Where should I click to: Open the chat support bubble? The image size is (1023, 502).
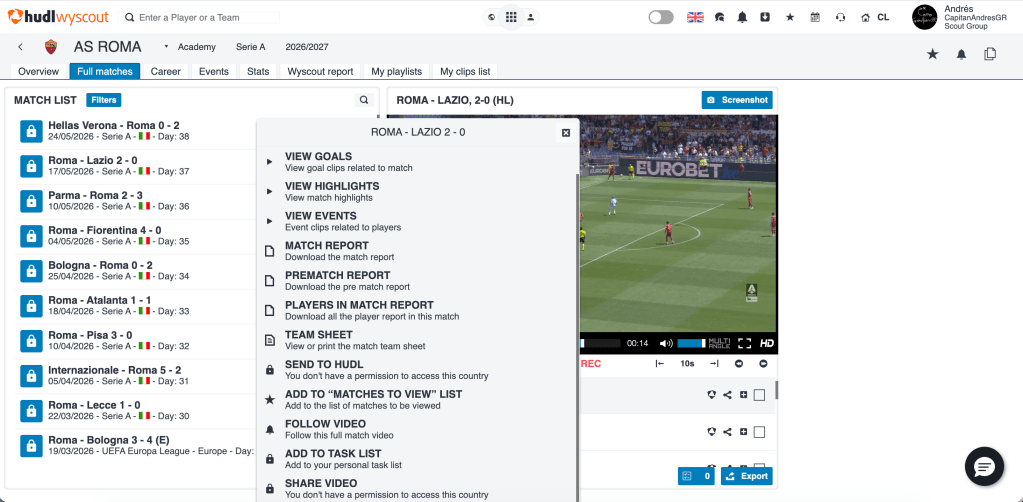984,467
